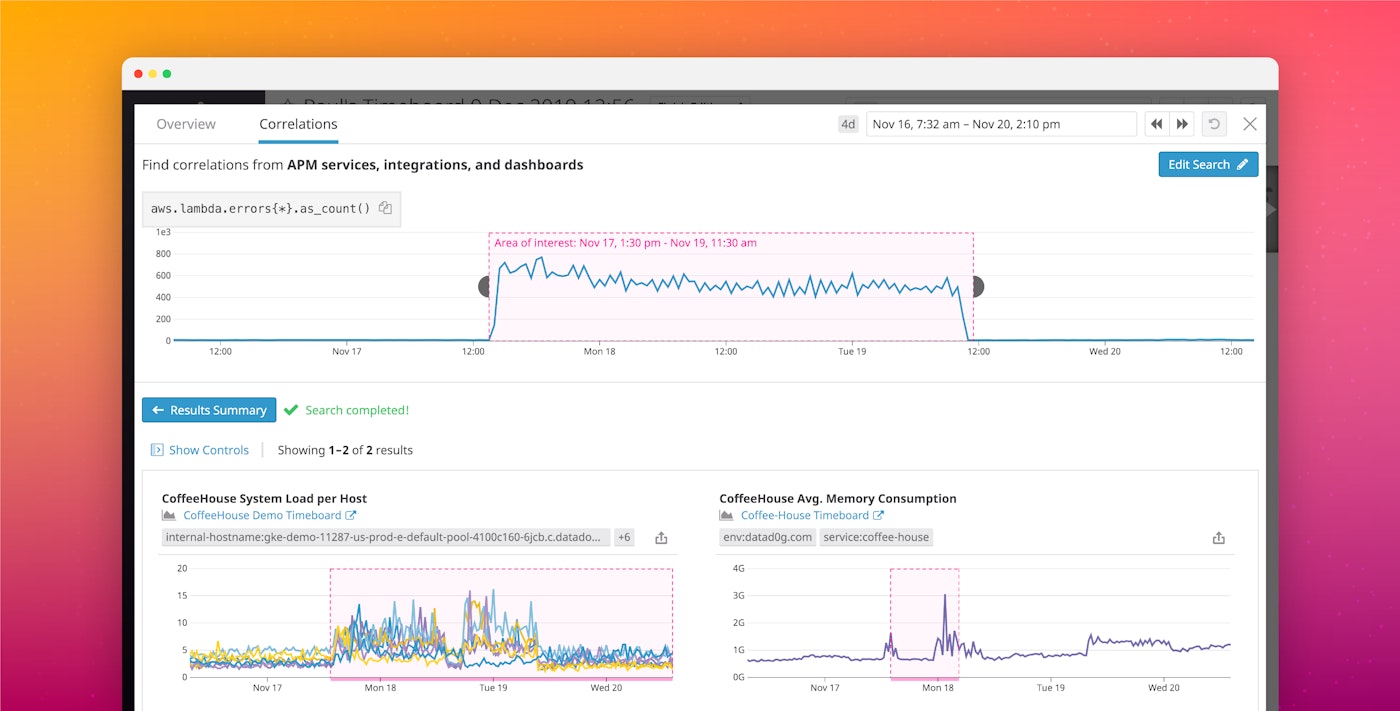Open the 4d time preset dropdown
1400x711 pixels.
click(x=847, y=123)
